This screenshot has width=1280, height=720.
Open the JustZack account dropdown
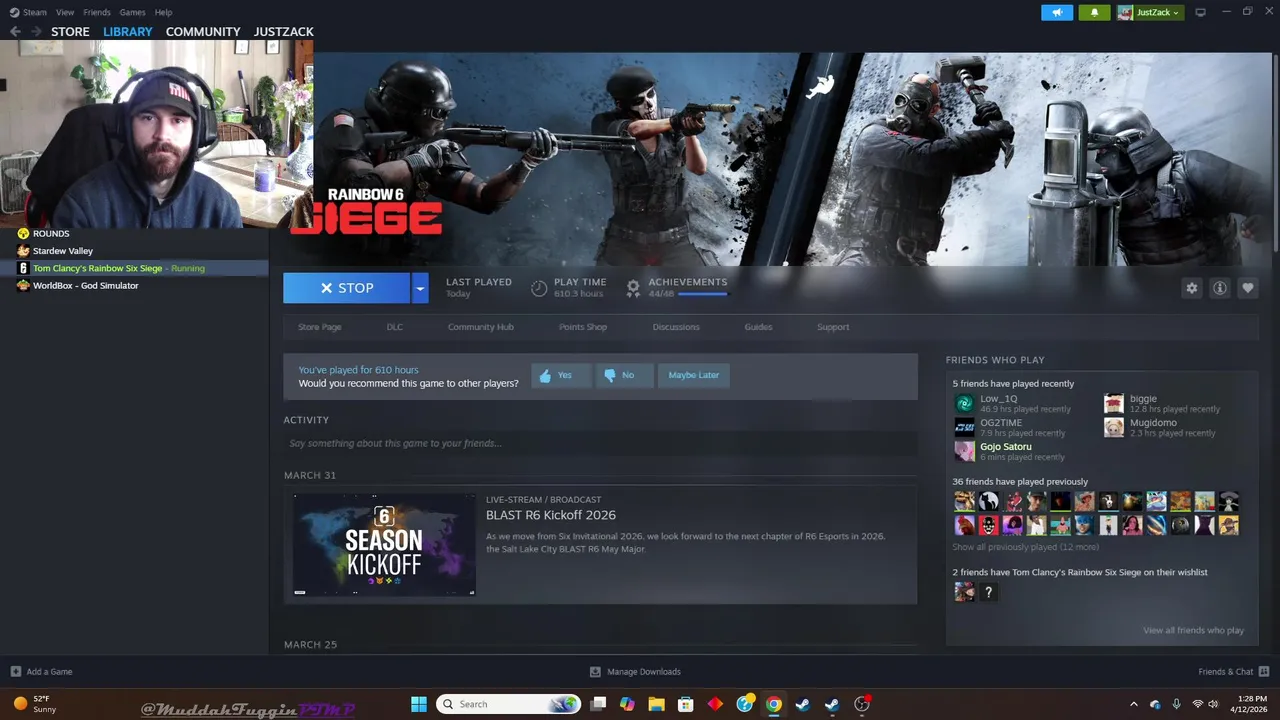1149,12
